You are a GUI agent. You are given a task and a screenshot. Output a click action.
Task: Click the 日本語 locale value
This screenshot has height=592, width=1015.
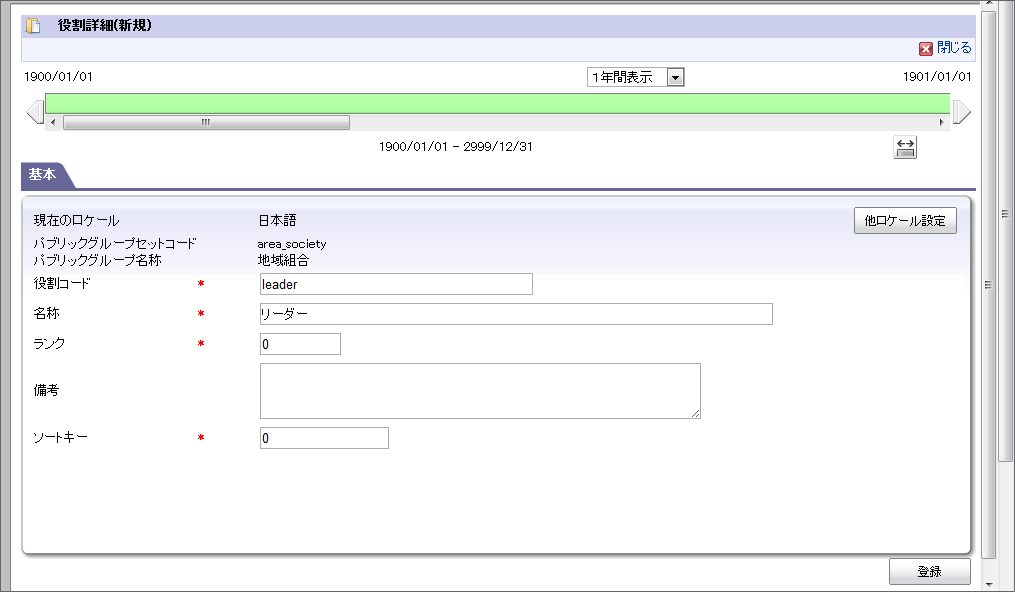[x=278, y=221]
